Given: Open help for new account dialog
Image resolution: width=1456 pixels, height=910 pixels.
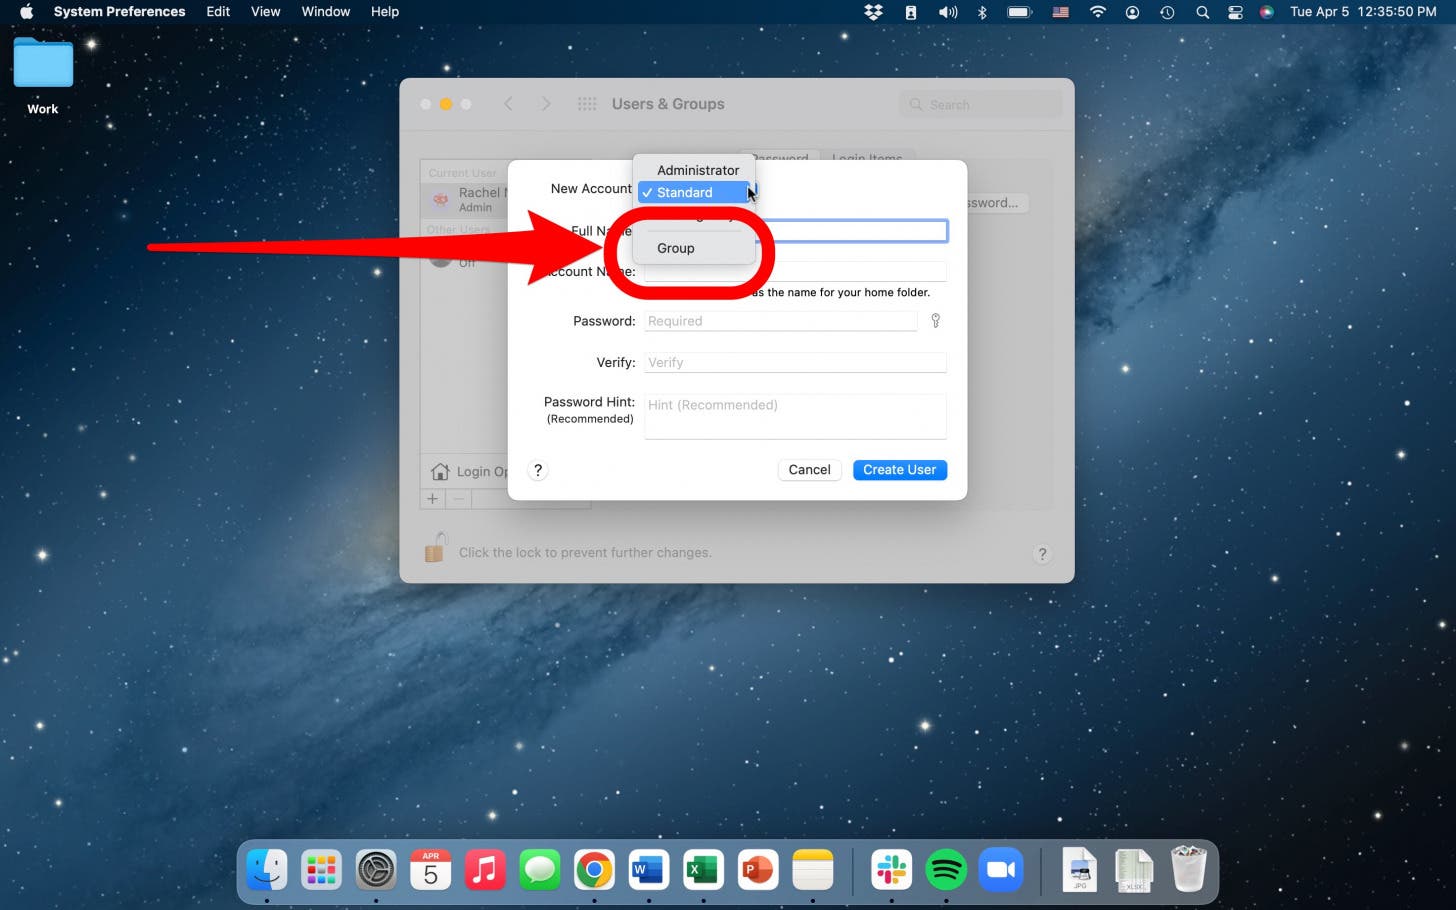Looking at the screenshot, I should coord(538,470).
